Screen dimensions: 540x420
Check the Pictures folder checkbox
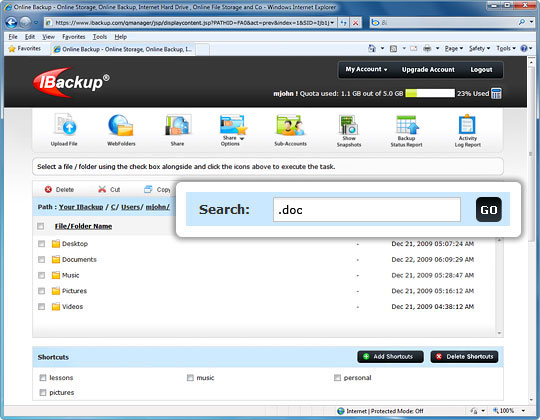tap(41, 291)
